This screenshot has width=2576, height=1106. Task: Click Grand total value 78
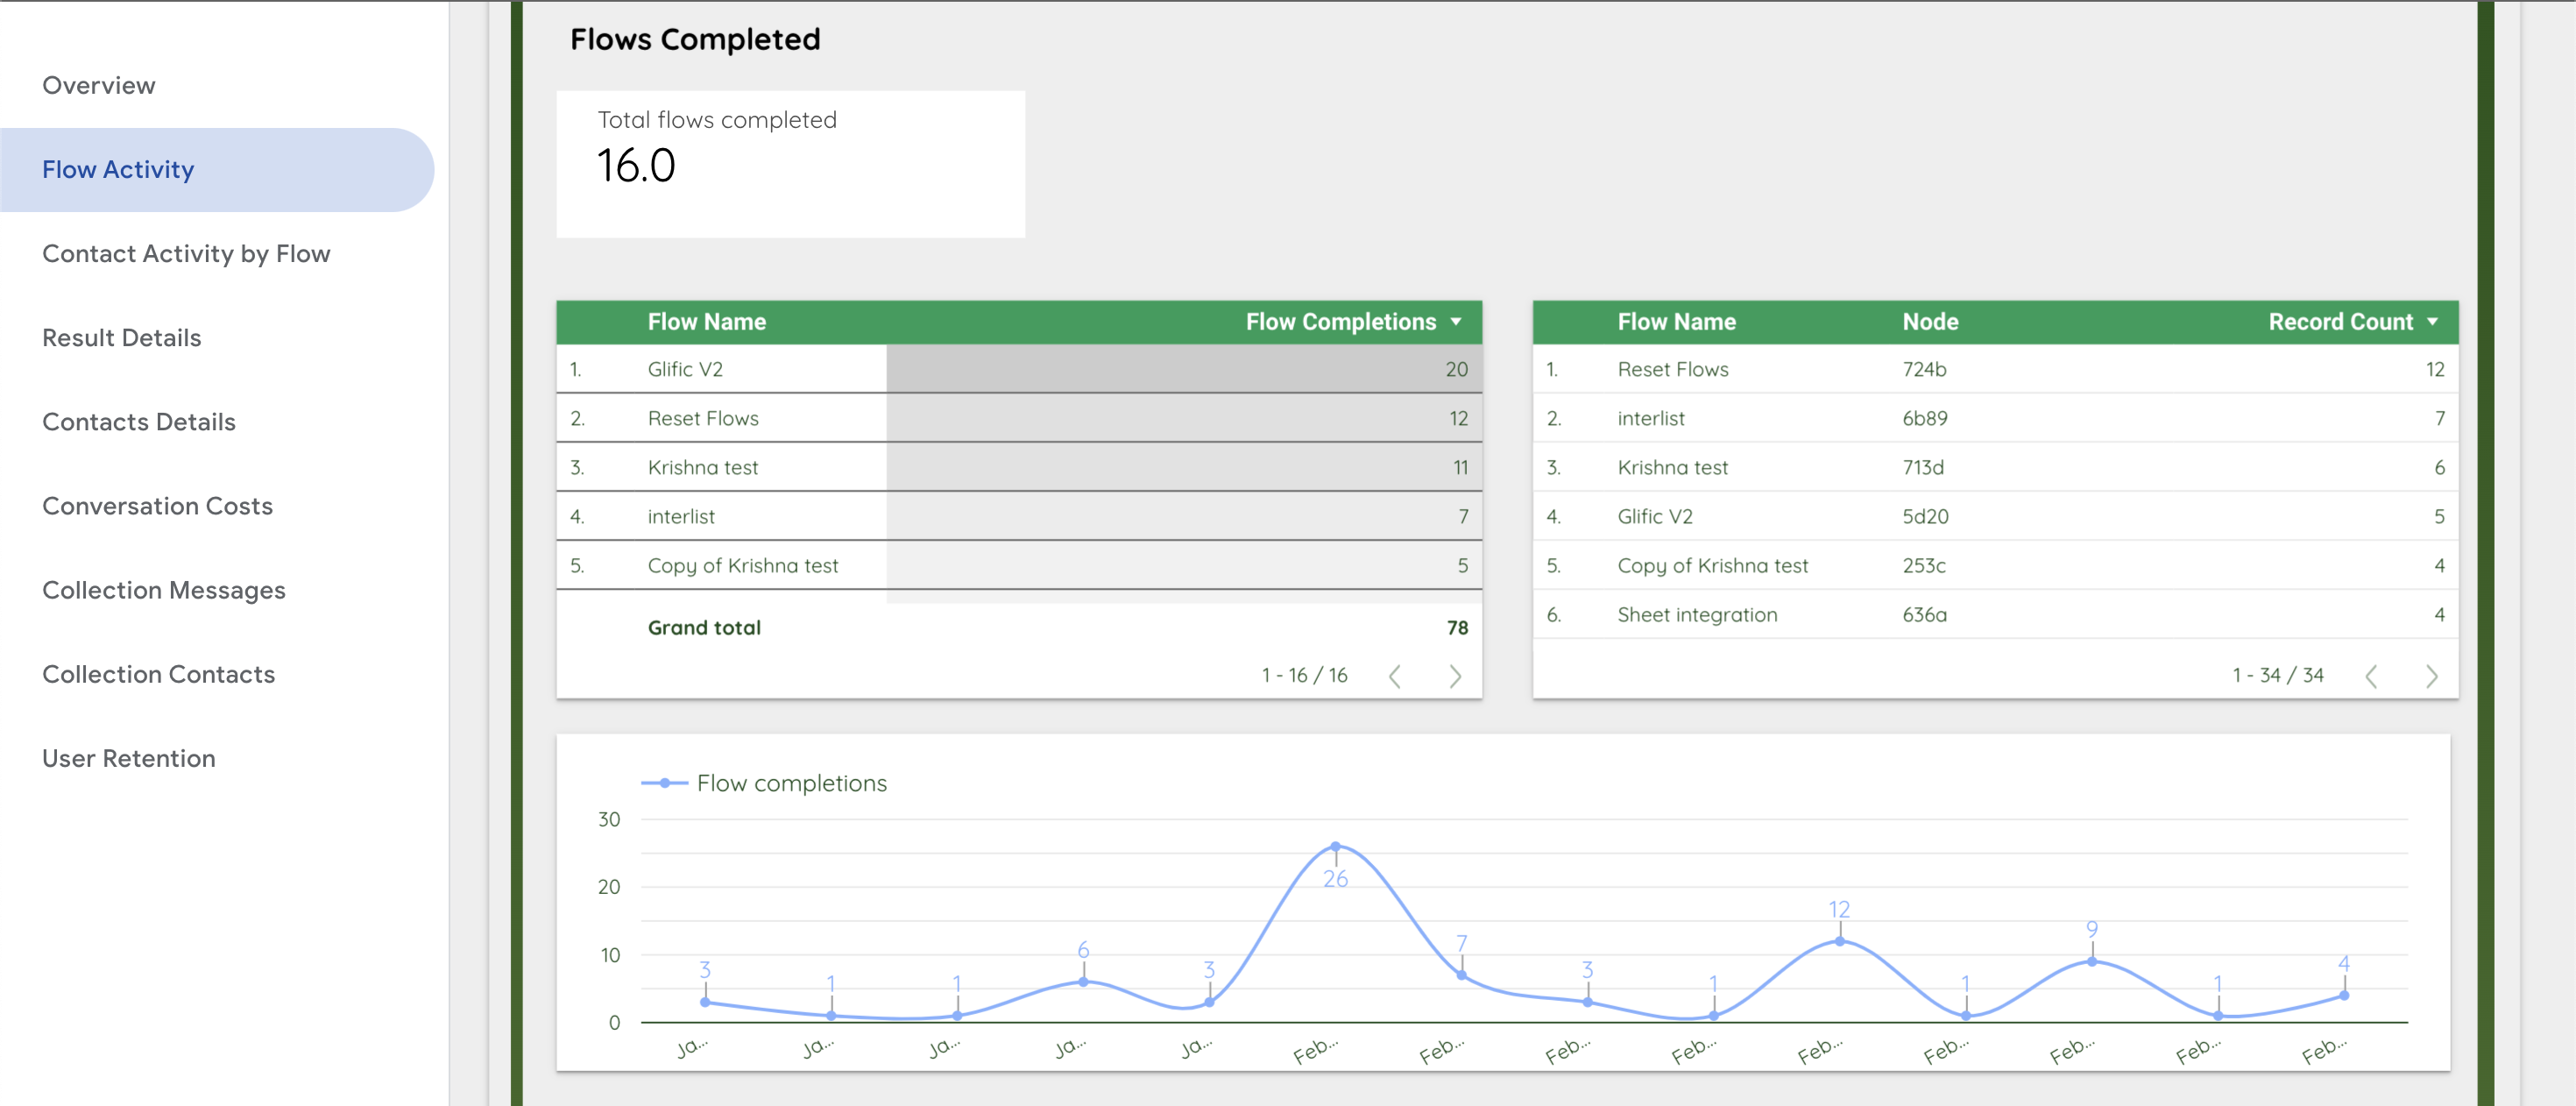(x=1457, y=628)
